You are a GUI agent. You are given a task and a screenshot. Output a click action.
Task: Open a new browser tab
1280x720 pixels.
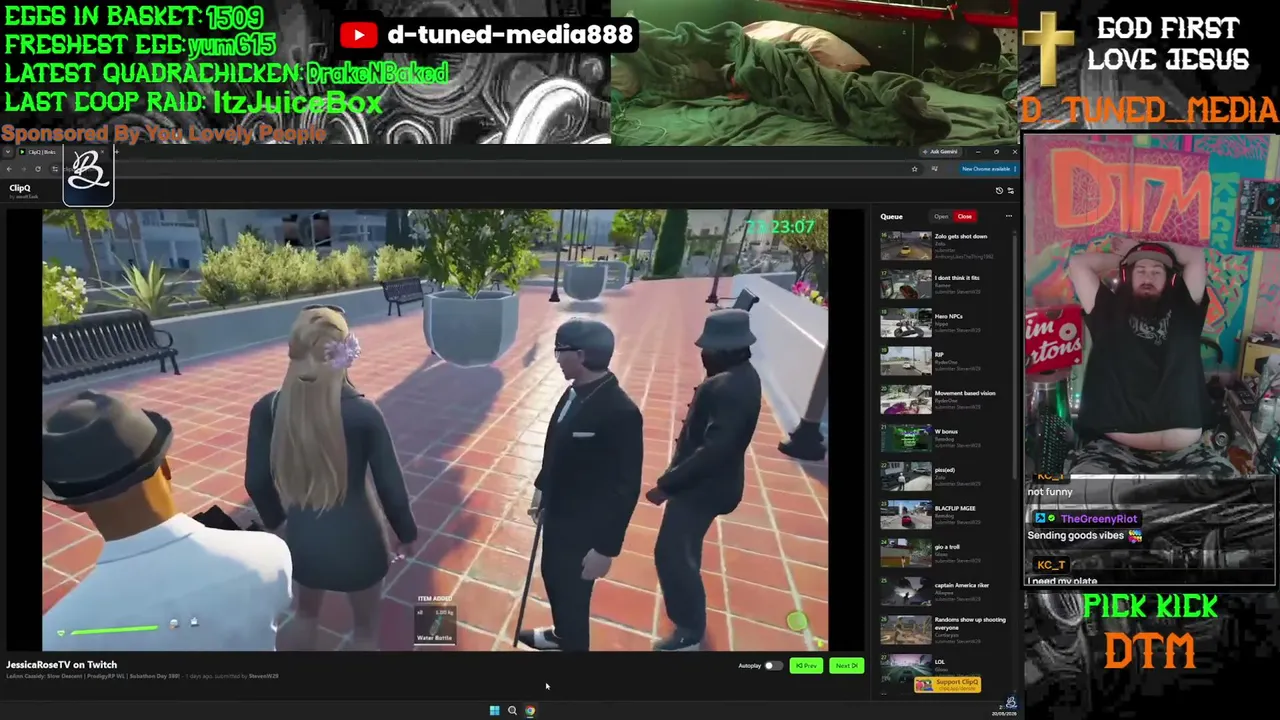tap(116, 152)
